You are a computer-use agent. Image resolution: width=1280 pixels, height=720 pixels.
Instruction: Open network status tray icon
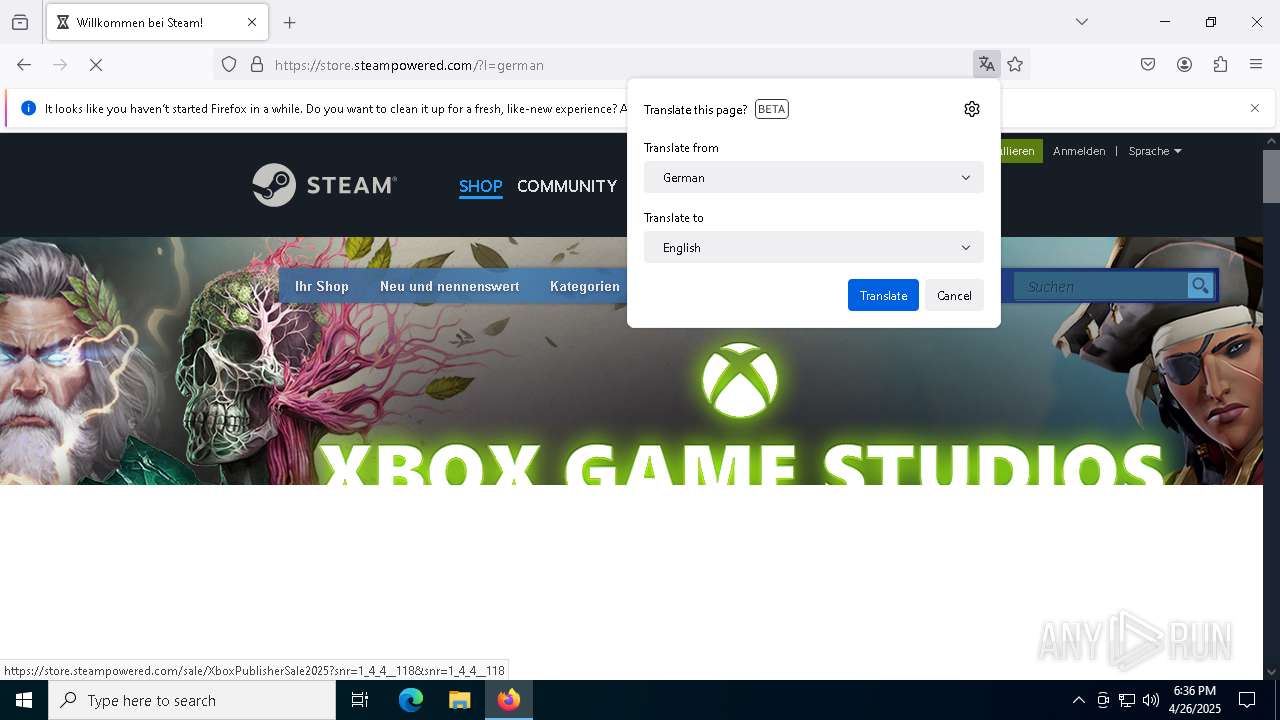click(1127, 700)
